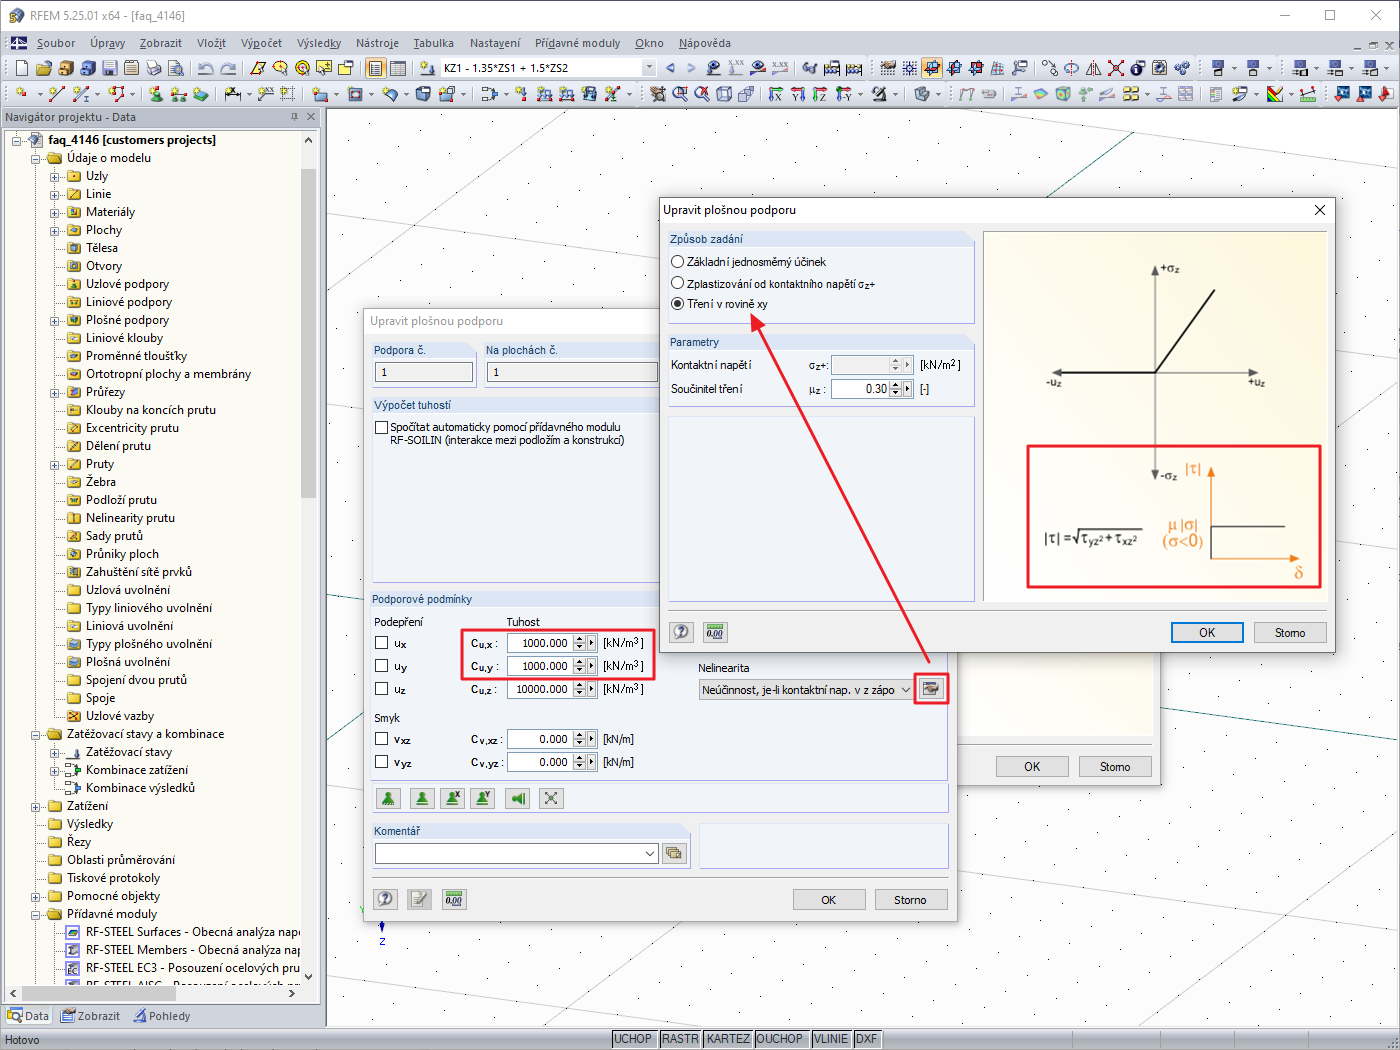Click the units 0.00 icon in friction dialog

(715, 632)
